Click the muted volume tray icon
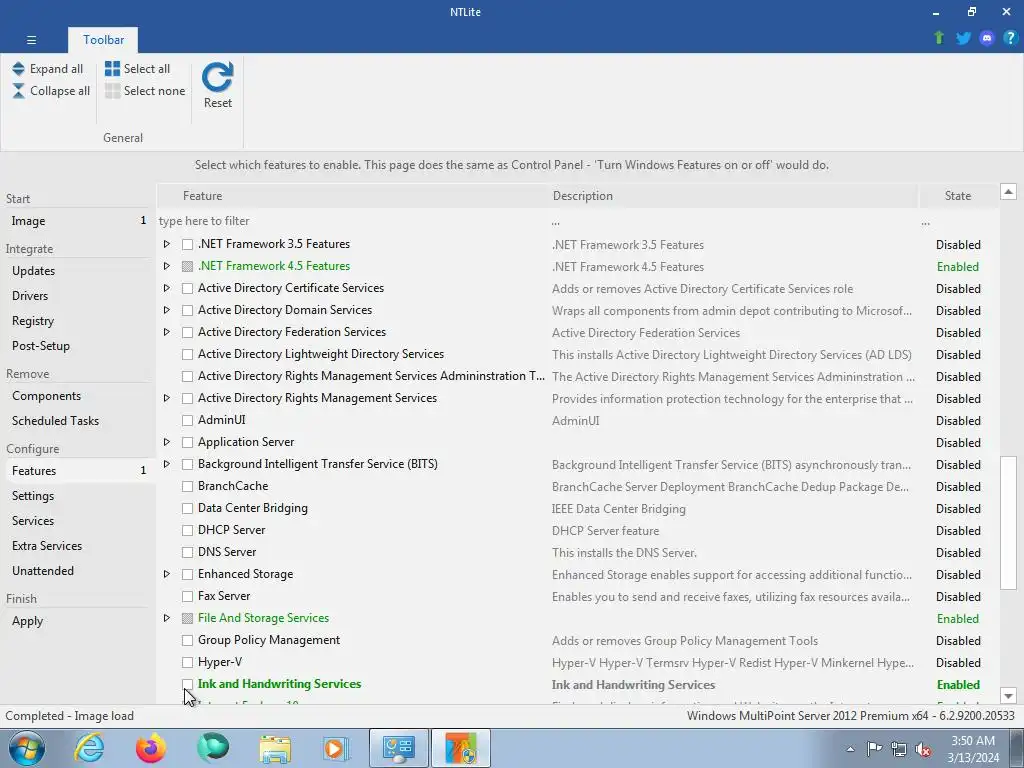1024x768 pixels. (923, 749)
